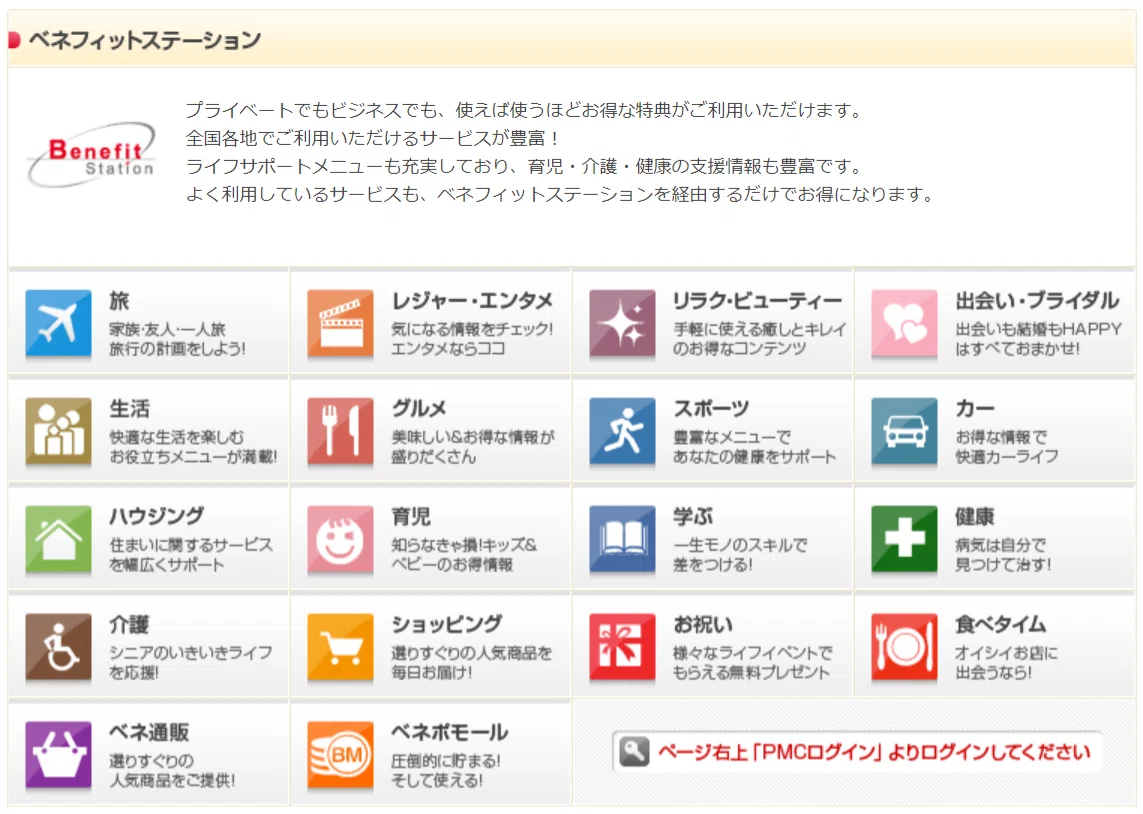
Task: Open the 生活 category title
Action: (130, 408)
